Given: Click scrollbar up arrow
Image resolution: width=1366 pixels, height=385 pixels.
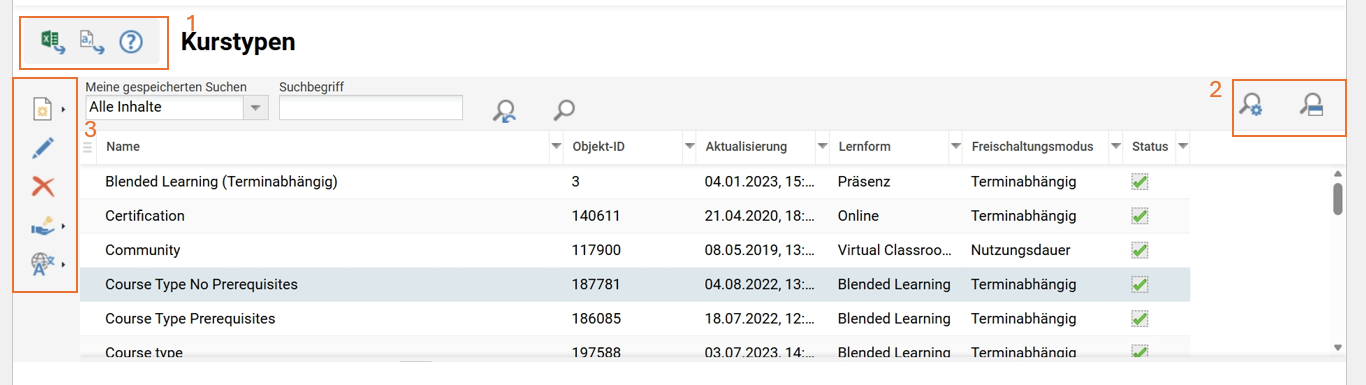Looking at the screenshot, I should click(x=1338, y=173).
